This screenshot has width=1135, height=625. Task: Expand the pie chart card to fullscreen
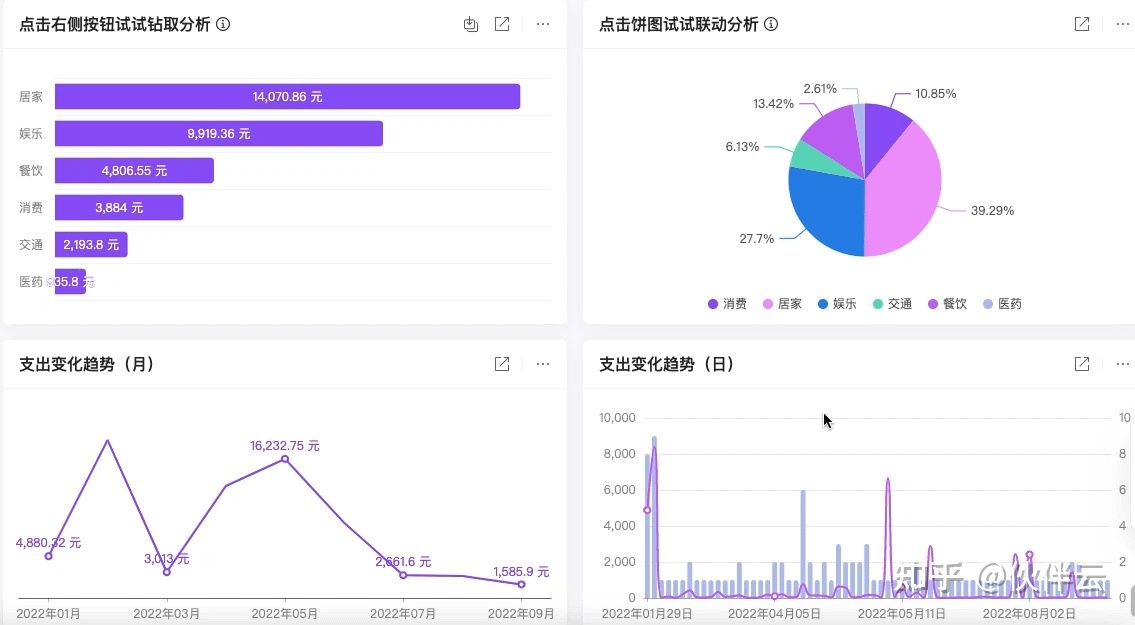pyautogui.click(x=1081, y=24)
